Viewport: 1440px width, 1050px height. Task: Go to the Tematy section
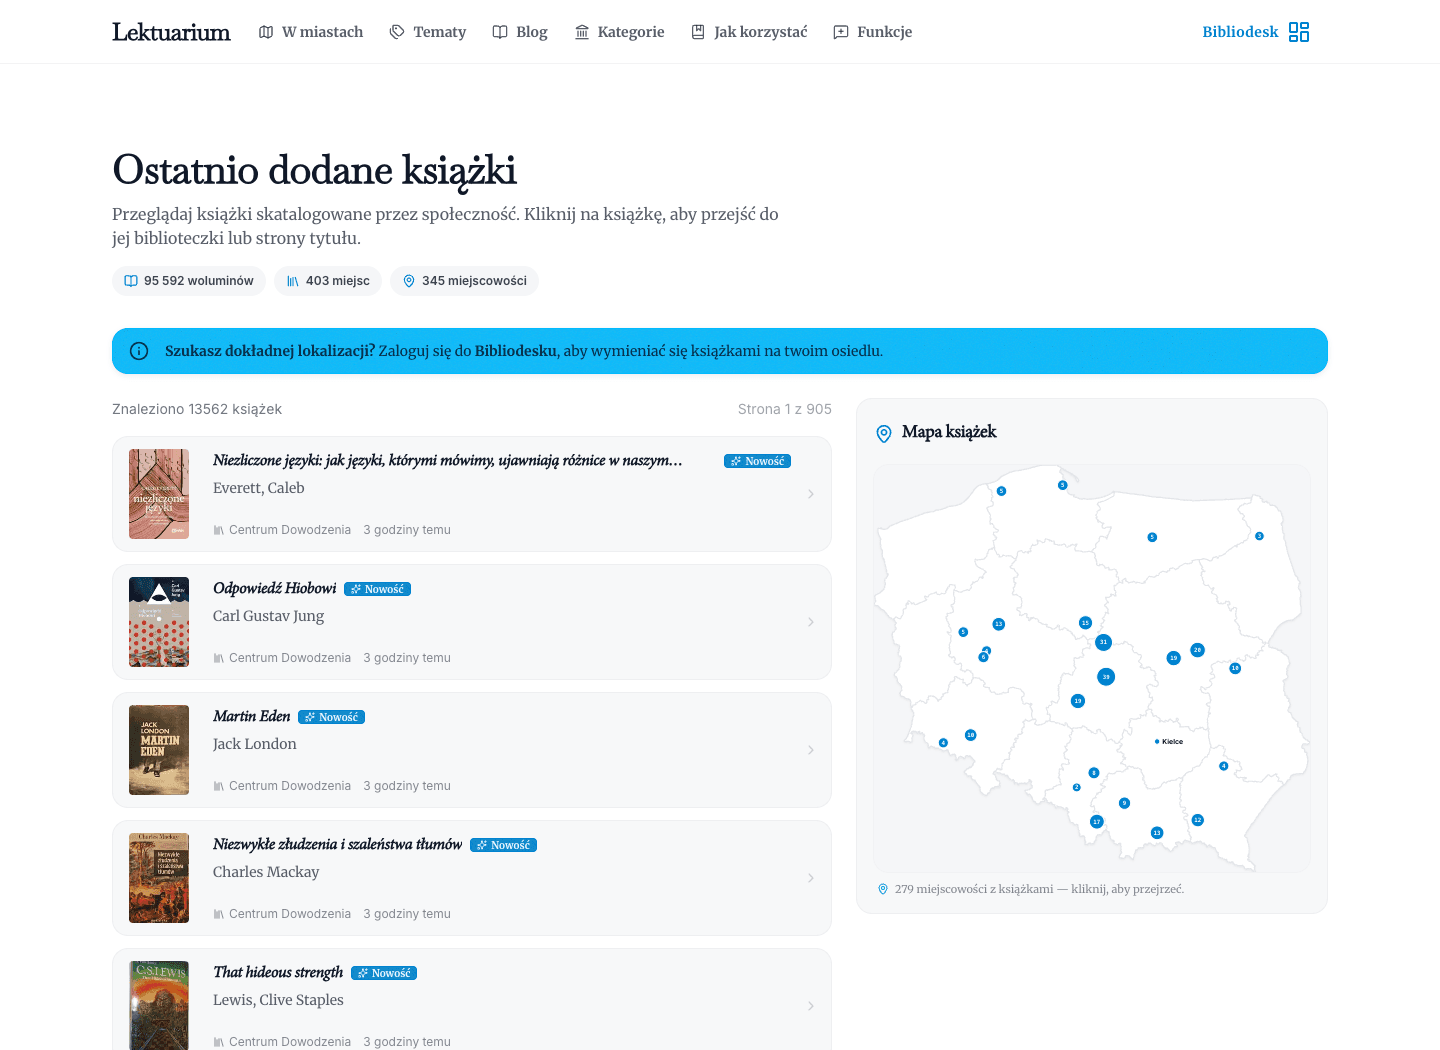428,32
